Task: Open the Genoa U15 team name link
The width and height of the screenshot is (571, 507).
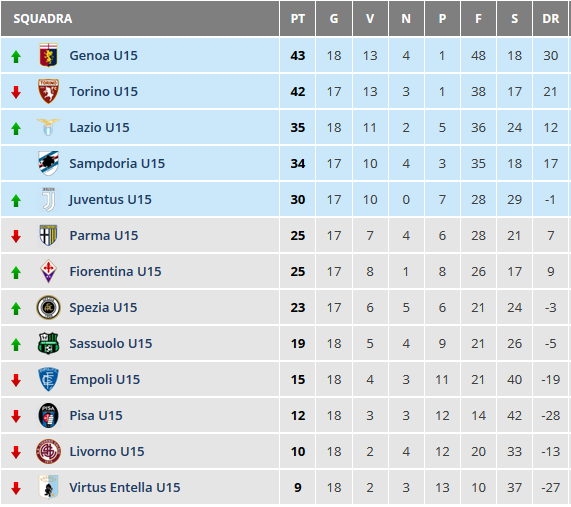Action: pyautogui.click(x=103, y=55)
